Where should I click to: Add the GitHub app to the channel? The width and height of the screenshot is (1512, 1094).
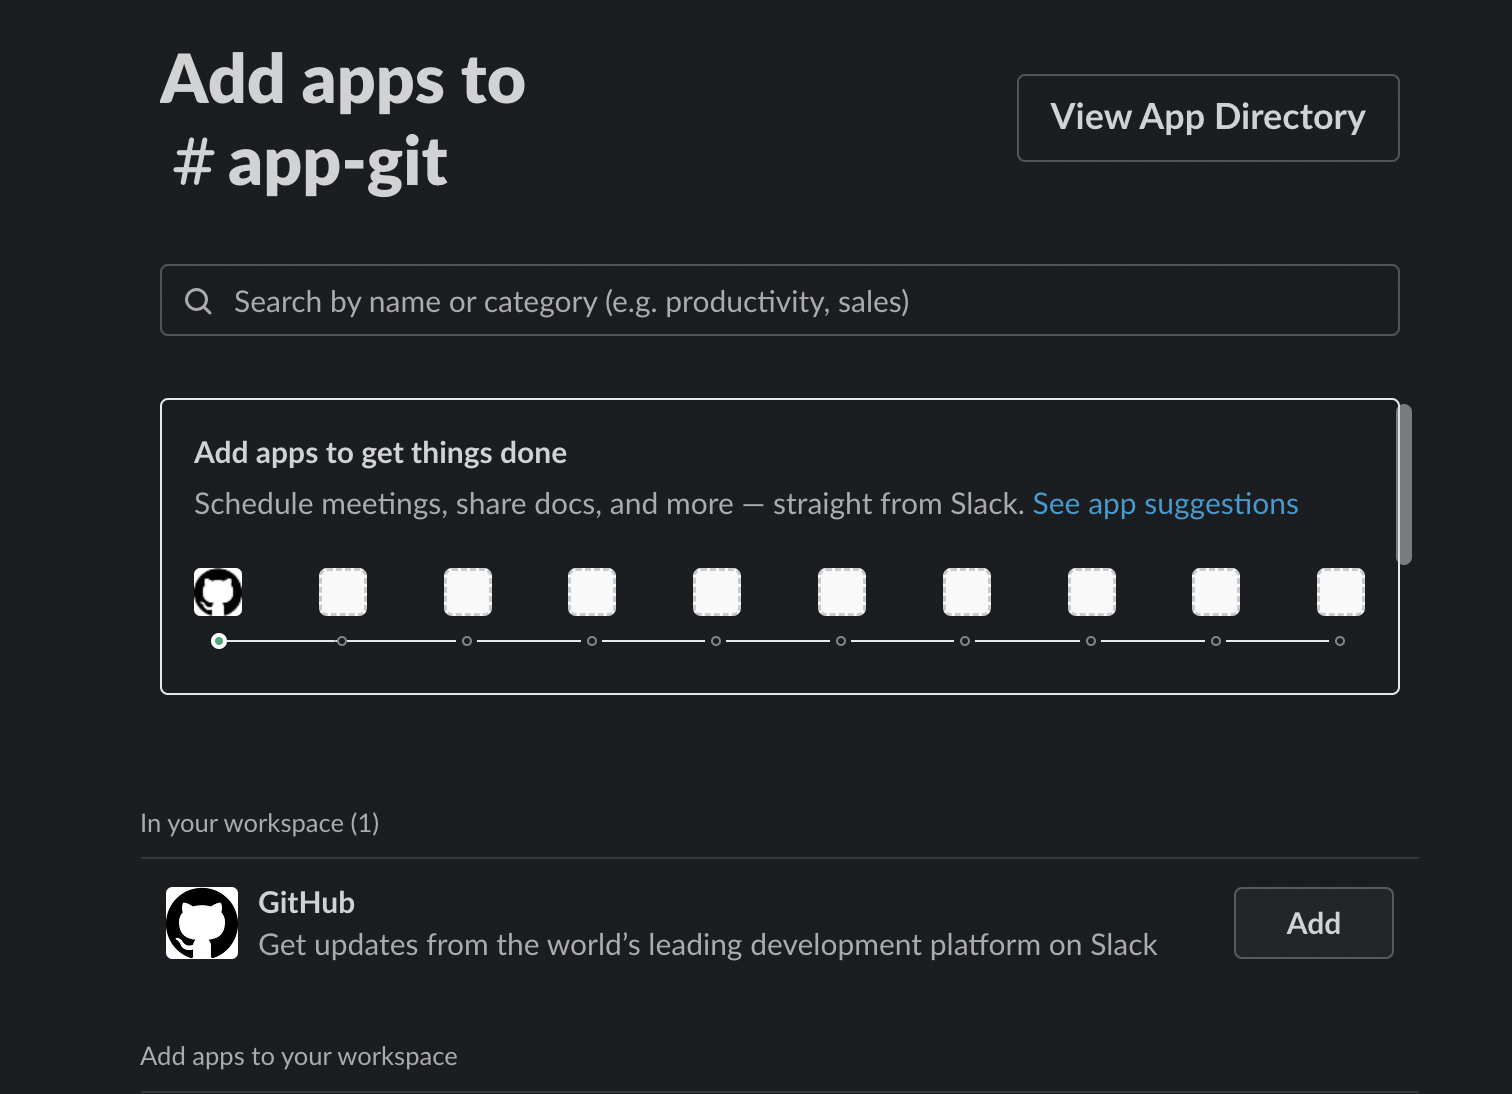[x=1313, y=923]
